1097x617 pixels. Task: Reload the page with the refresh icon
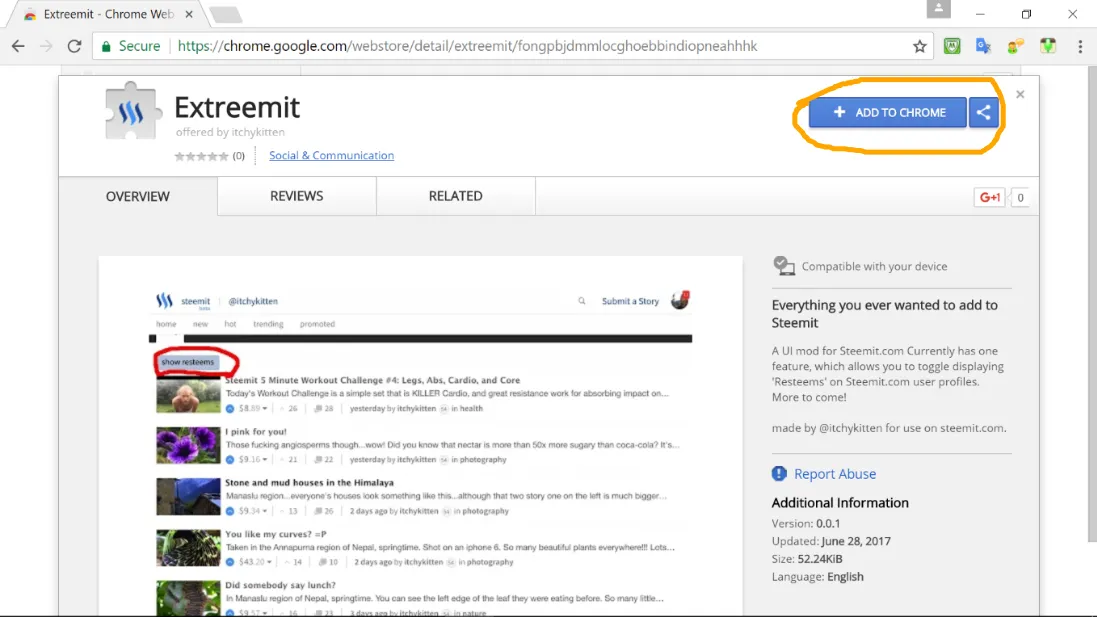tap(74, 46)
